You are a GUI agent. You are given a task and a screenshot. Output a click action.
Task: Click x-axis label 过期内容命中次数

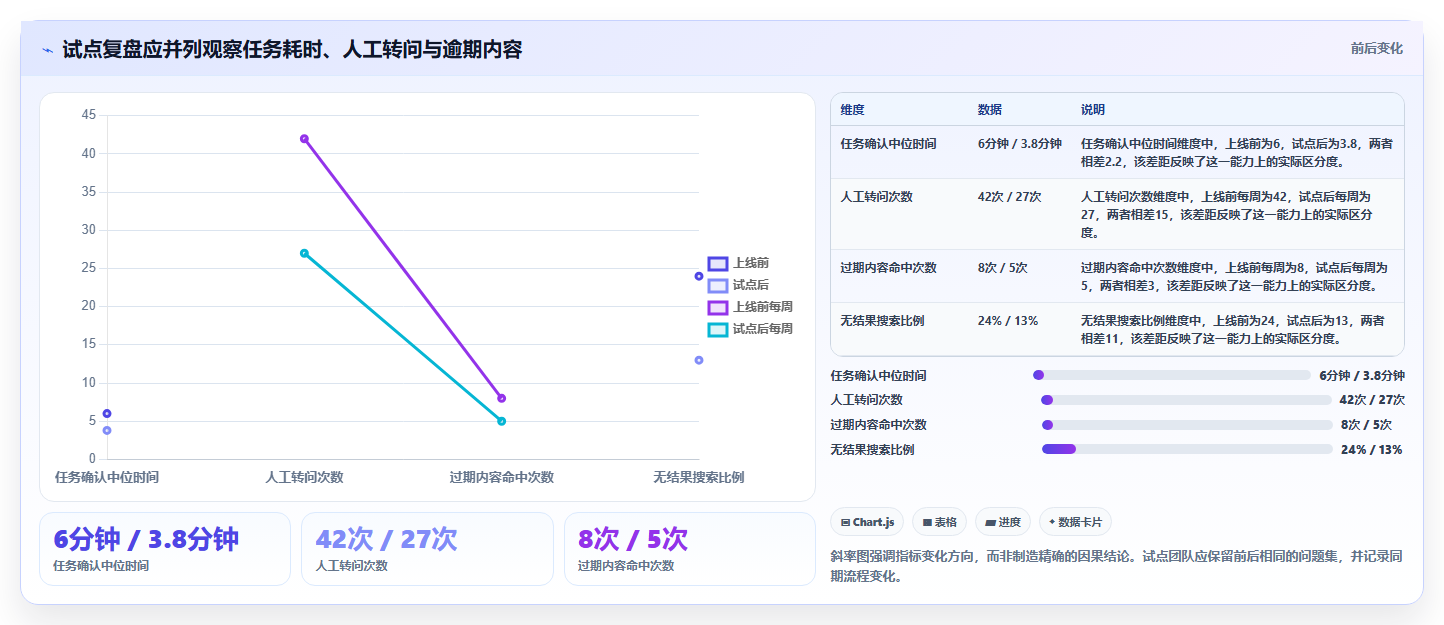501,477
